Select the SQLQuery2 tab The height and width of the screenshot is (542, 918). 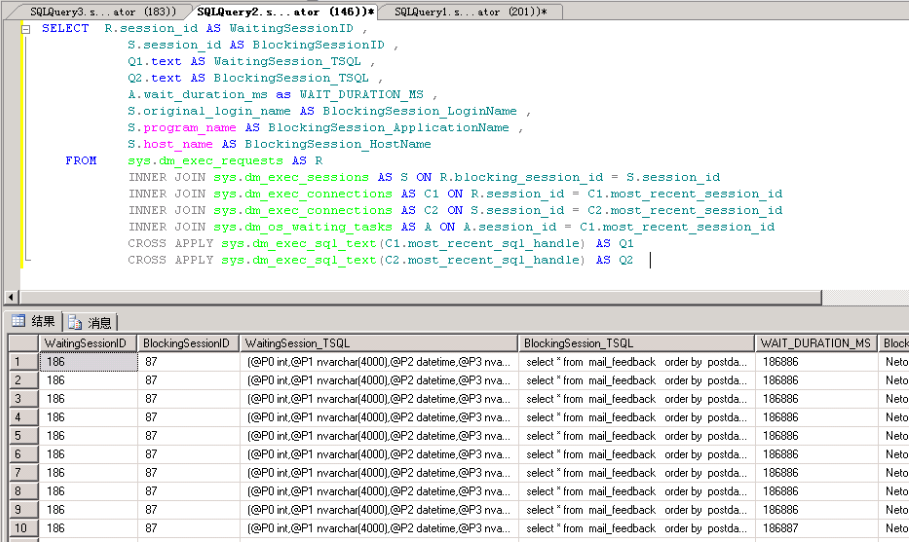point(285,12)
